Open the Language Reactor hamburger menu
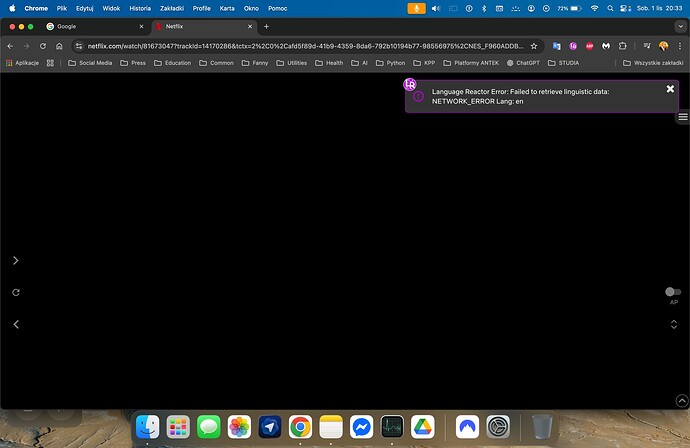This screenshot has height=448, width=690. tap(683, 117)
